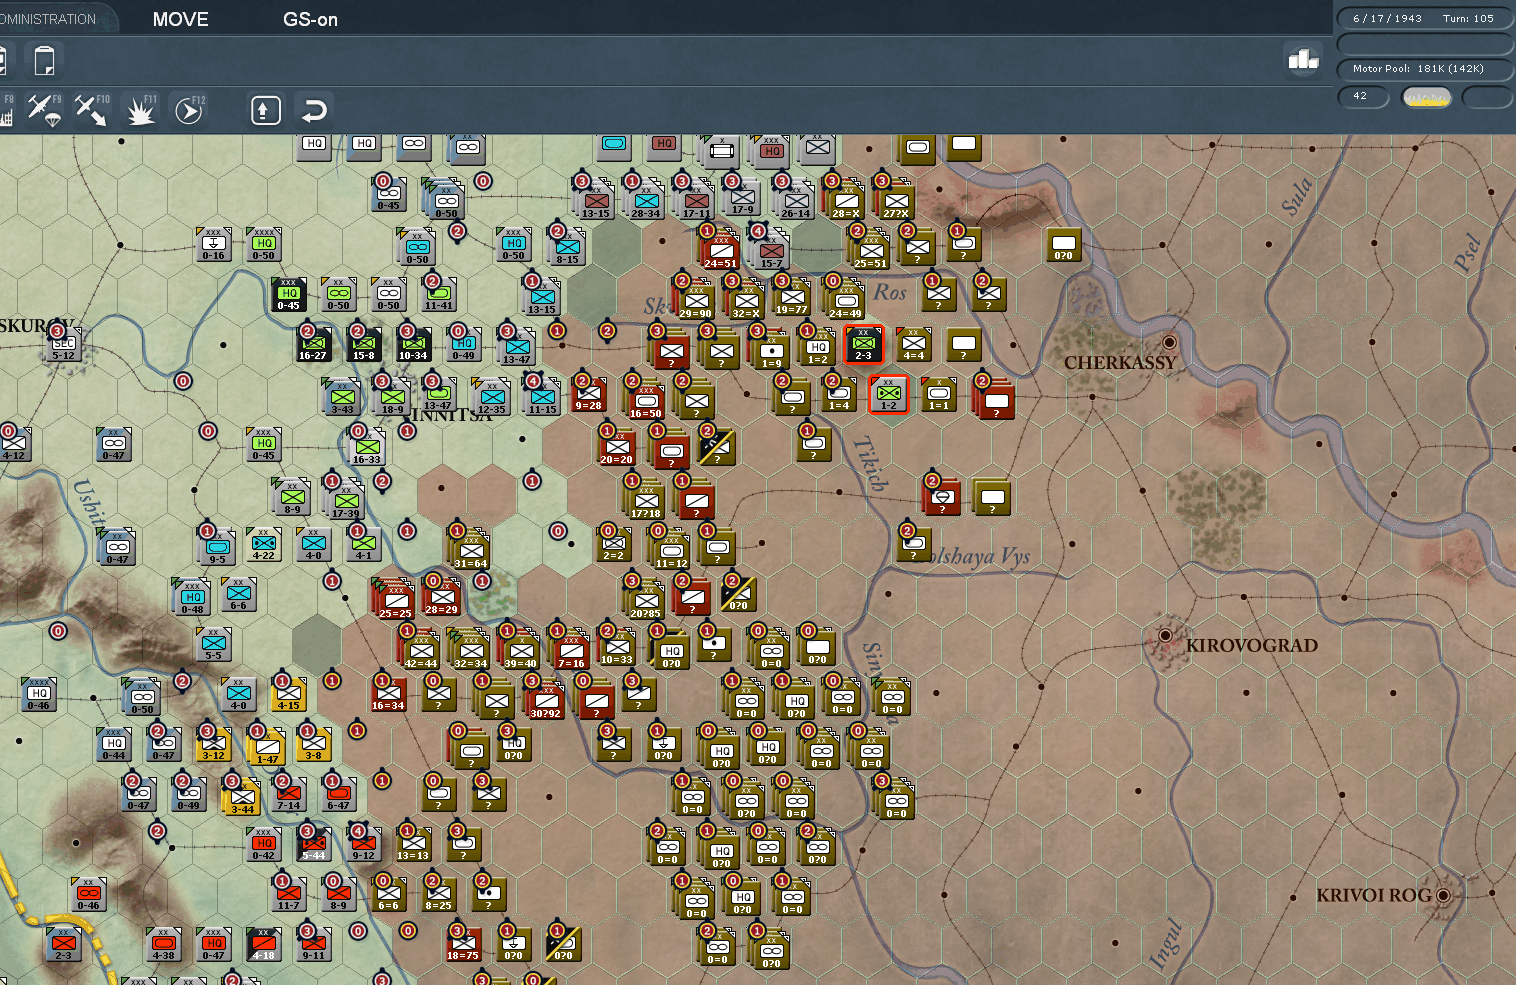Select the 25=51 unit stack
The height and width of the screenshot is (985, 1516).
(870, 248)
